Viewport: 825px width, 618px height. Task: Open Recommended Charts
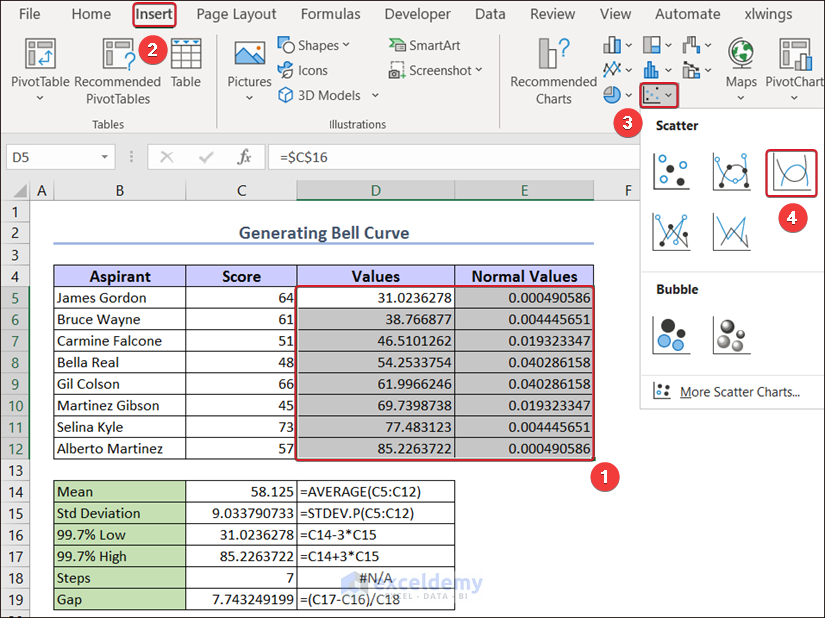[x=553, y=60]
